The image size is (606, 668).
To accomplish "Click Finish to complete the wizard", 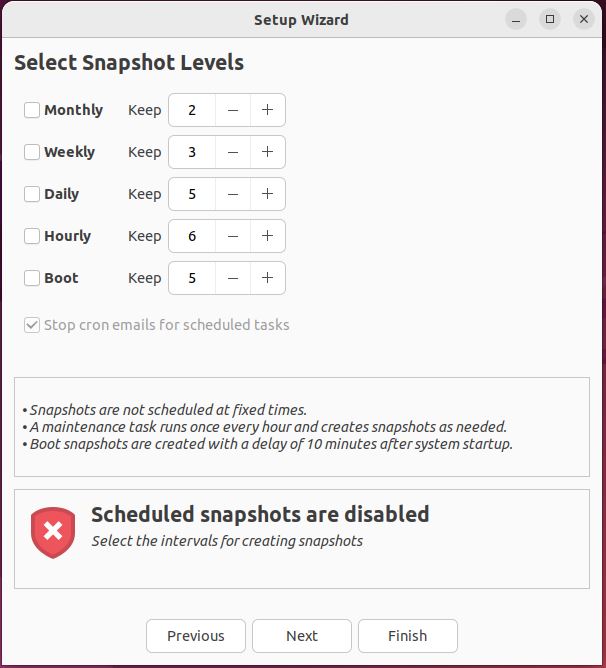I will click(408, 636).
